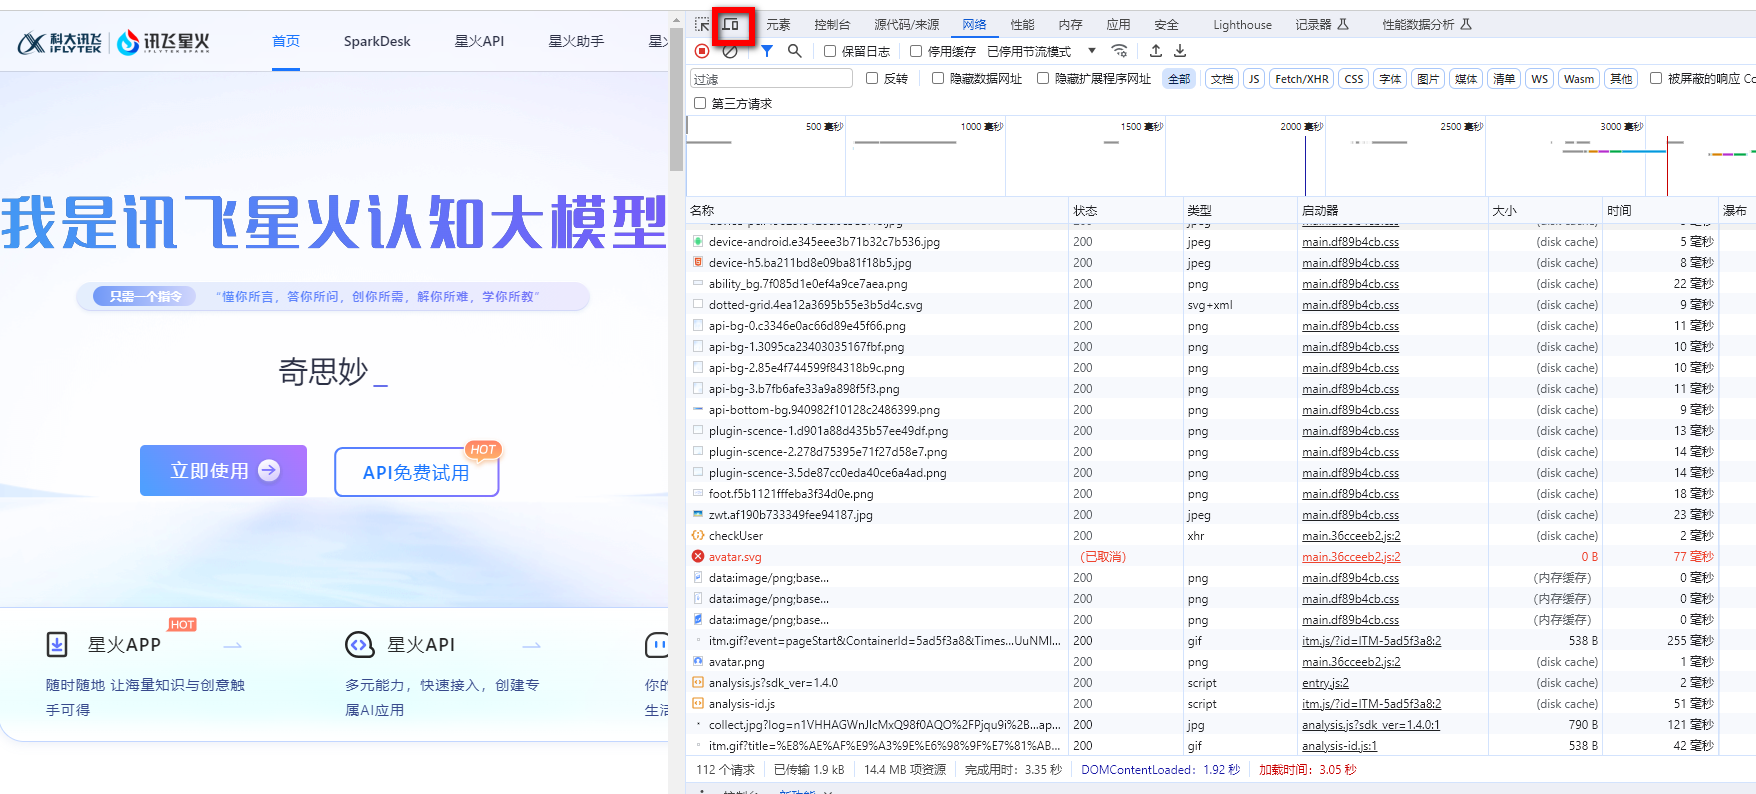Viewport: 1756px width, 794px height.
Task: Check the 反转 checkbox
Action: 872,78
